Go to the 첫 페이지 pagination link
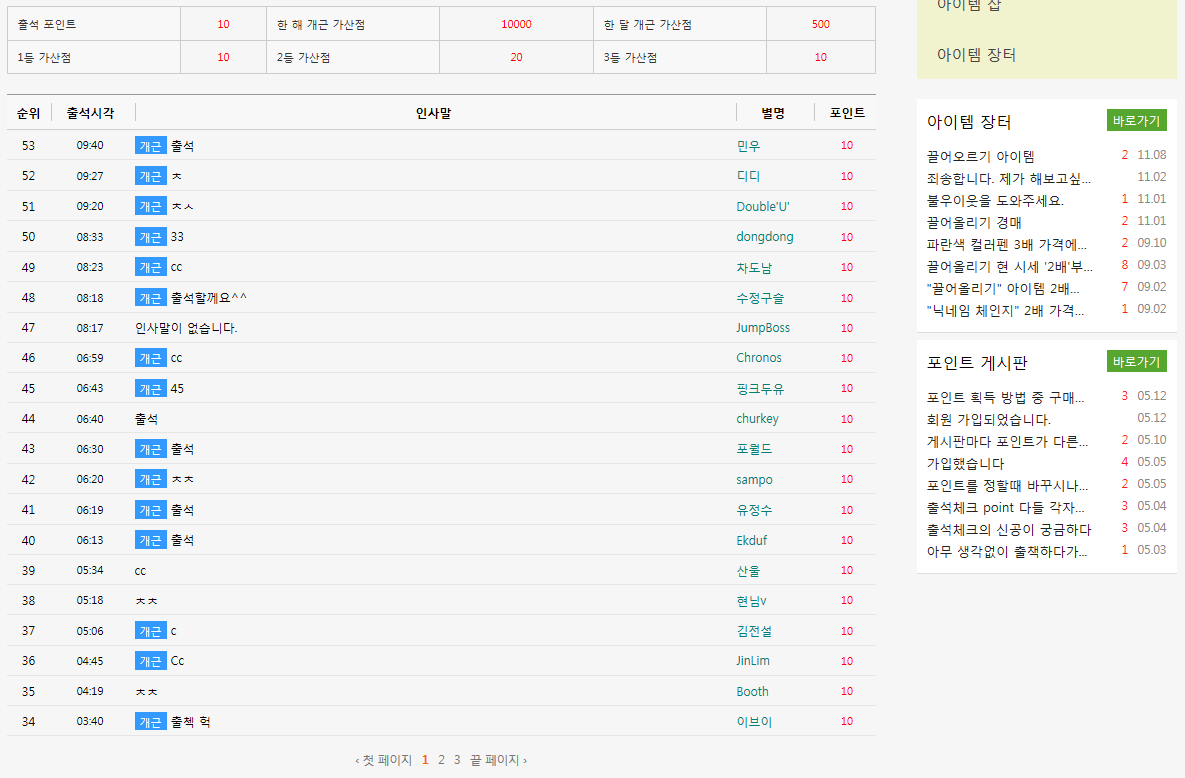This screenshot has height=778, width=1185. [x=383, y=760]
